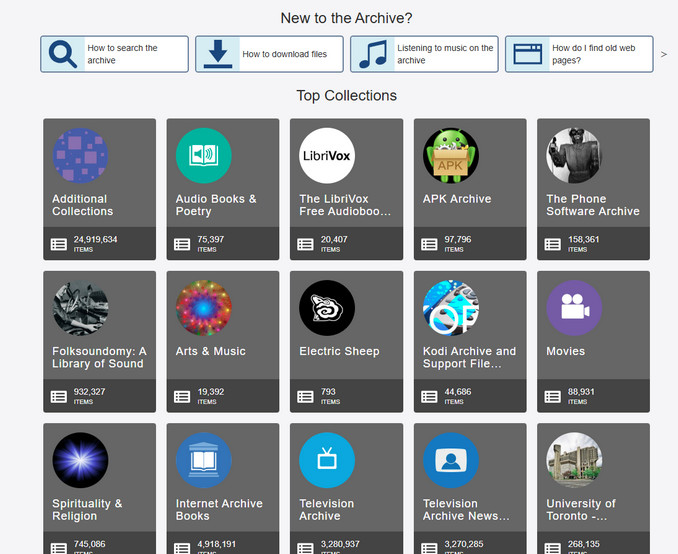This screenshot has height=554, width=678.
Task: Click the 3,280,937 items count
Action: click(x=340, y=544)
